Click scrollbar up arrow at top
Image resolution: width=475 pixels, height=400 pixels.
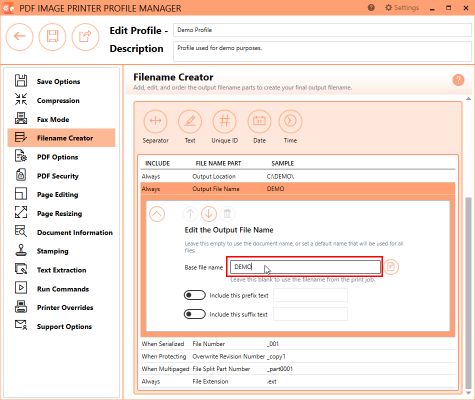468,99
